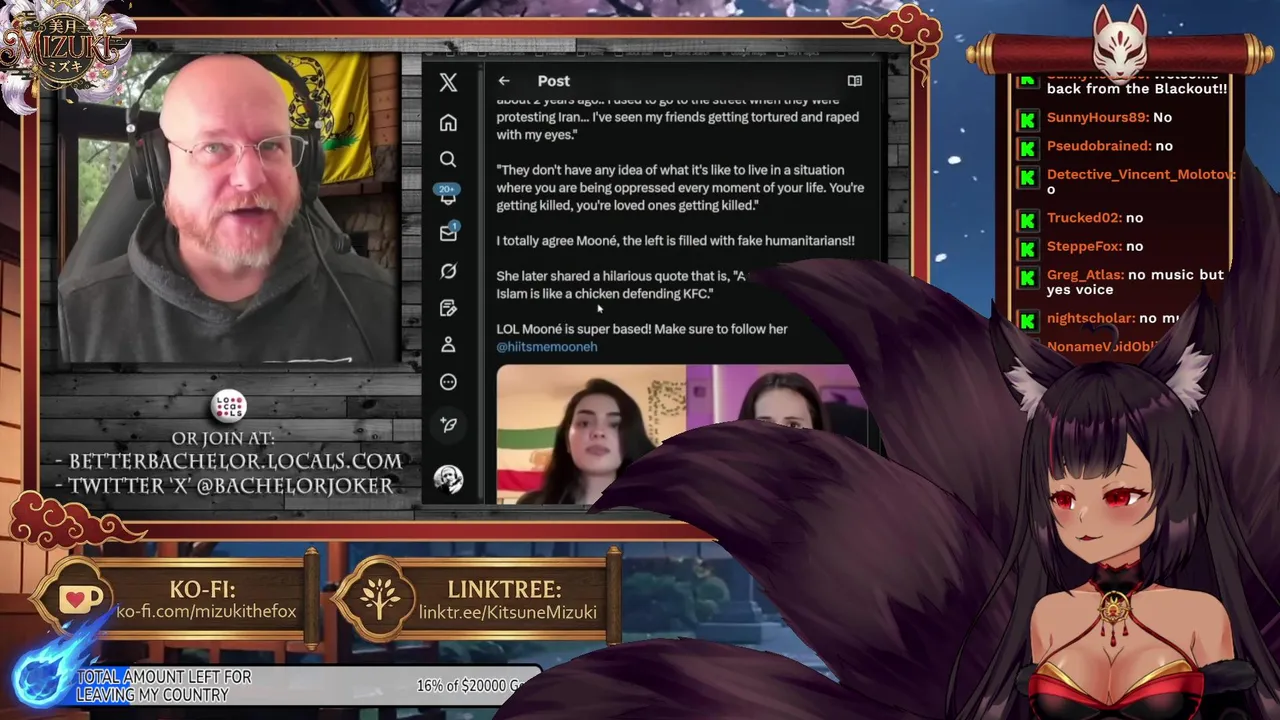The height and width of the screenshot is (720, 1280).
Task: Click linktr.ee/KitsuneMizuki link text
Action: [x=507, y=612]
